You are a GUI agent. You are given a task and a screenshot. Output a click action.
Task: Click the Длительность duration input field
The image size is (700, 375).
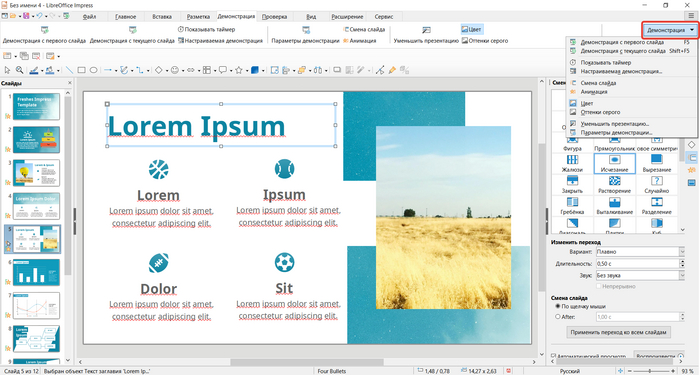point(637,263)
